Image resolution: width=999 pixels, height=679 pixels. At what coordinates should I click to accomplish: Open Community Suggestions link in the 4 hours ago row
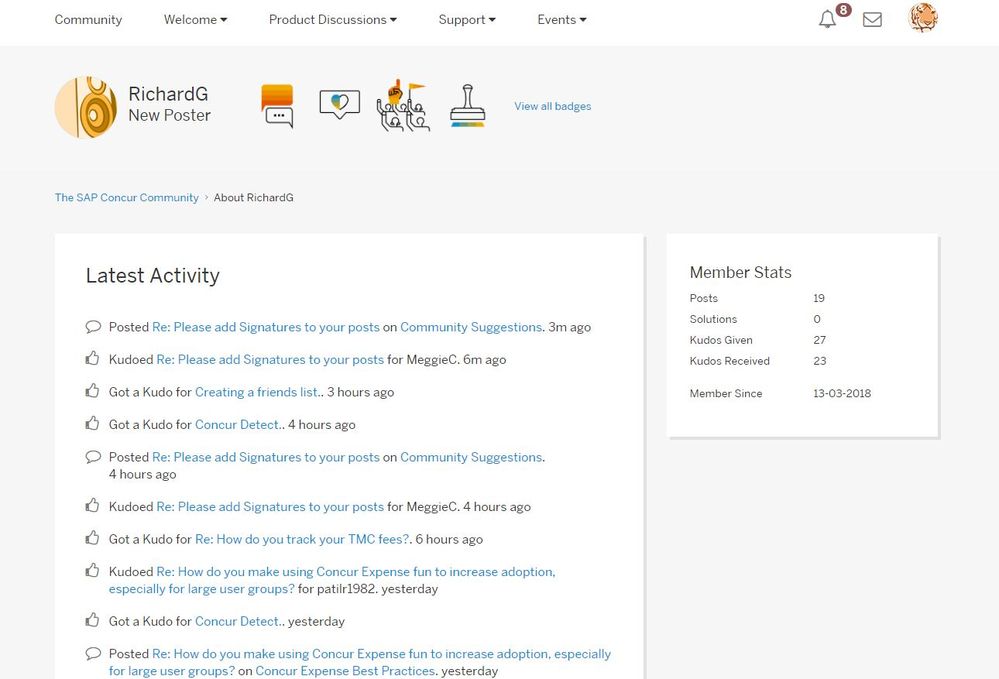(x=471, y=457)
